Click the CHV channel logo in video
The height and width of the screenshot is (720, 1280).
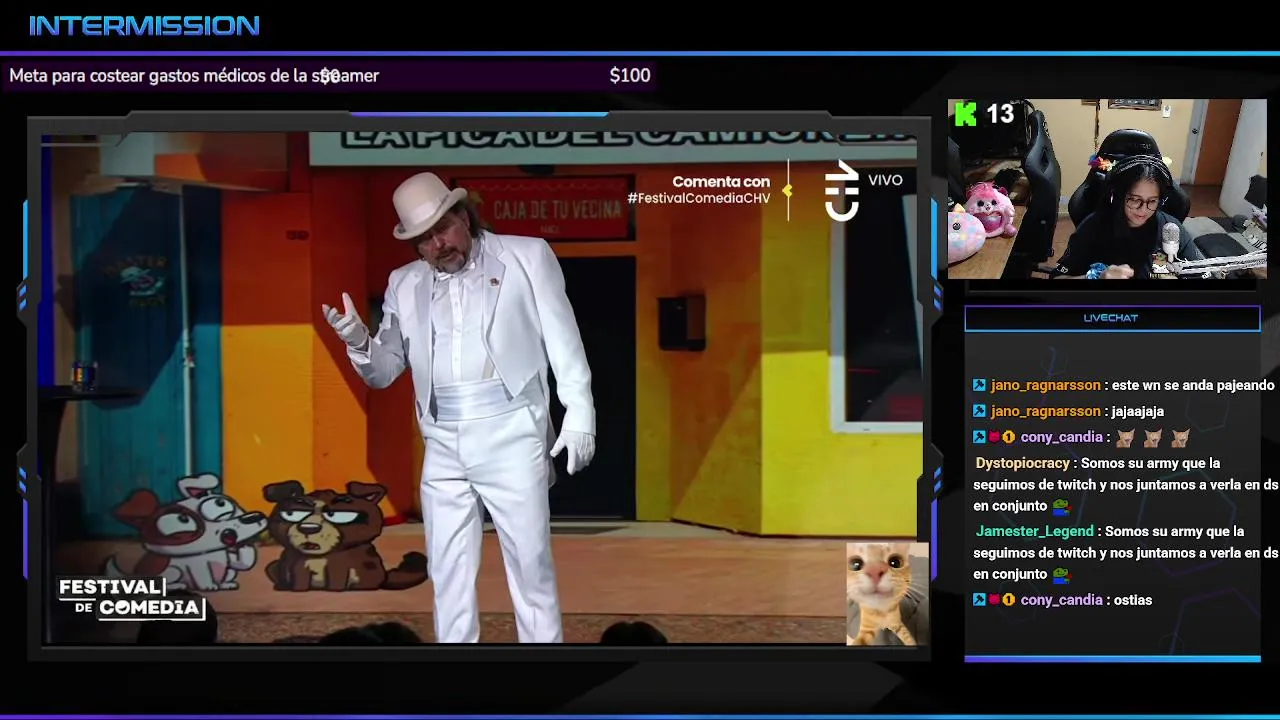click(841, 190)
